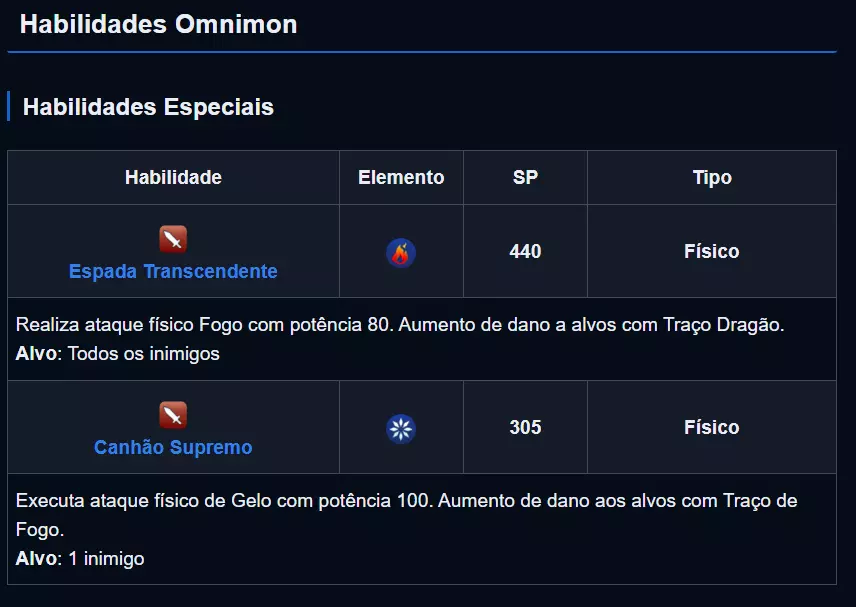Click the 'Alvo: 1 inimigo' text
856x607 pixels.
(80, 559)
